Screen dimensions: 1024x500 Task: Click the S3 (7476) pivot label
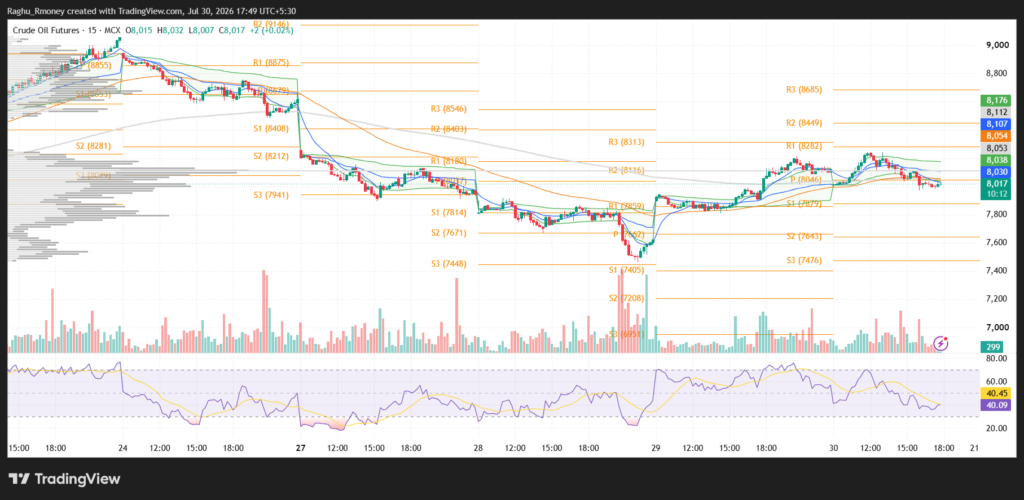pyautogui.click(x=804, y=260)
